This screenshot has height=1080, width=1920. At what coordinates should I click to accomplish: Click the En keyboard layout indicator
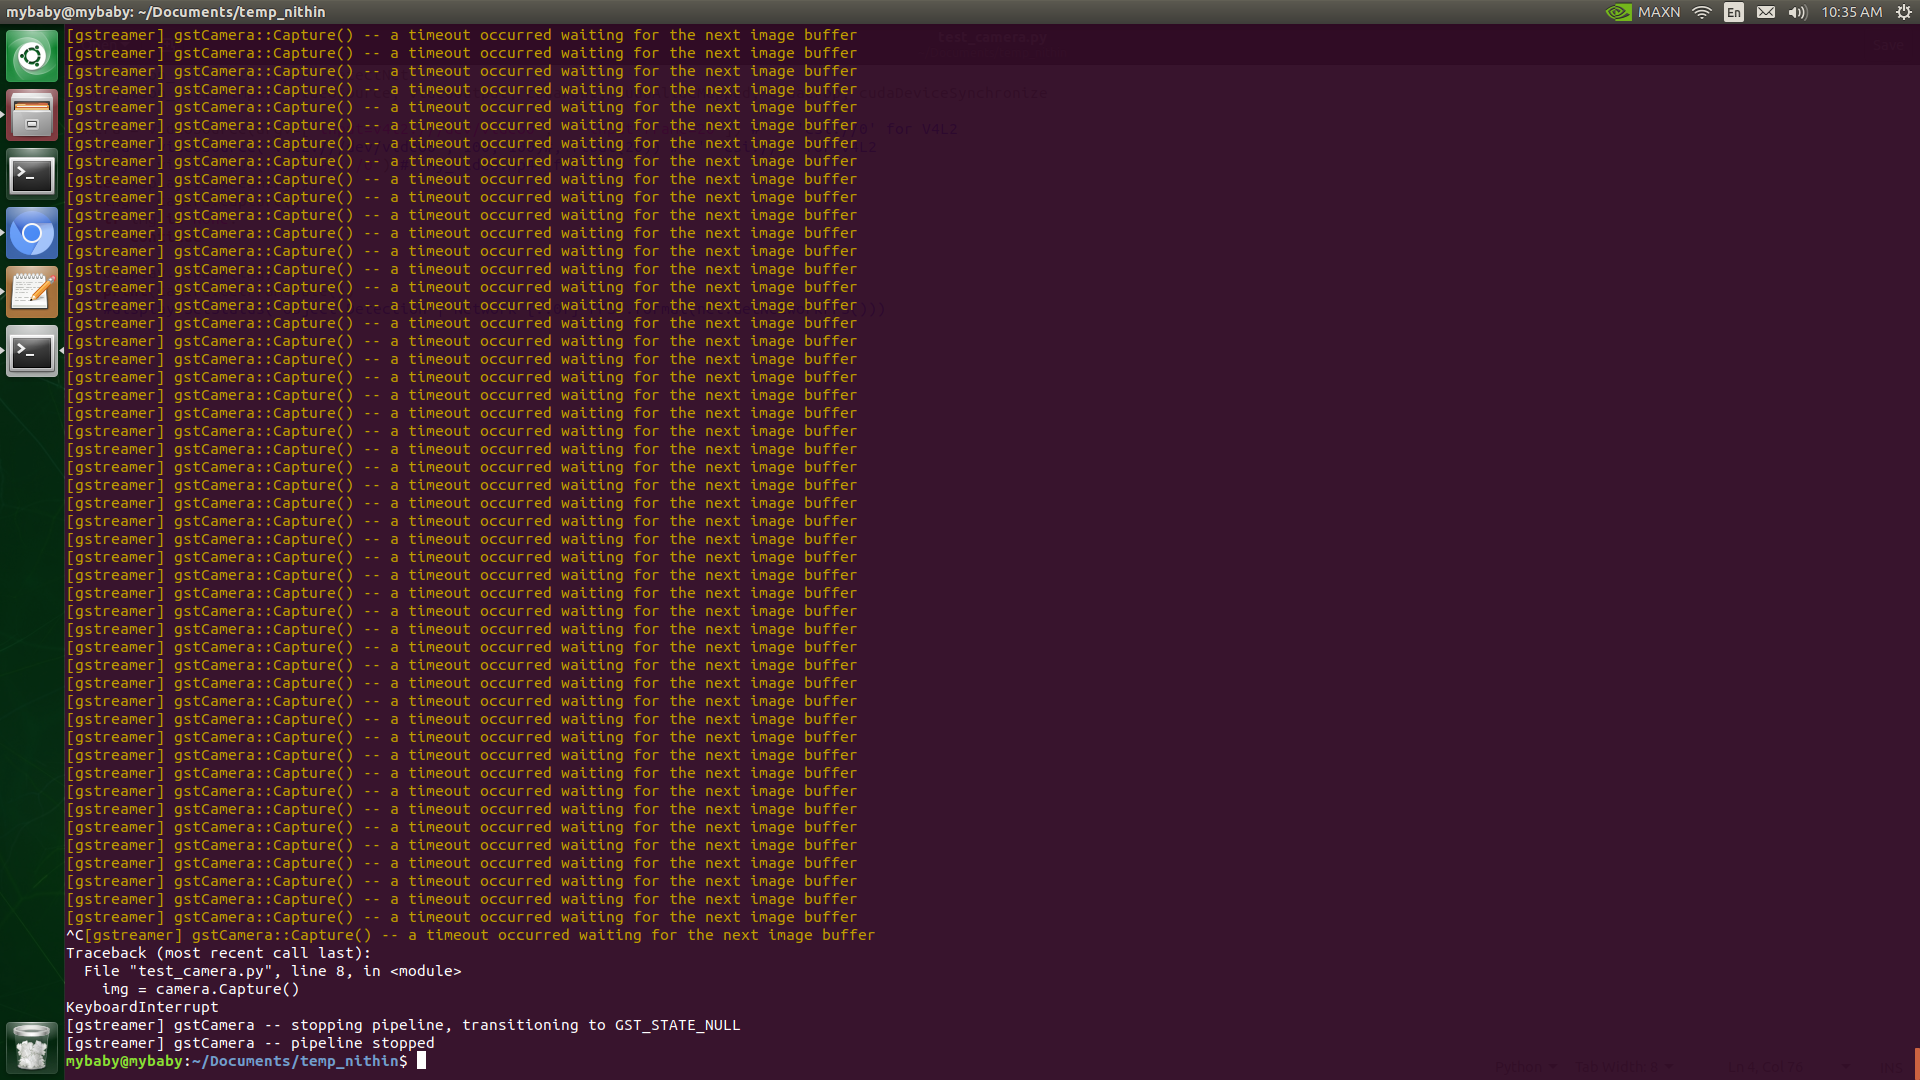point(1733,12)
